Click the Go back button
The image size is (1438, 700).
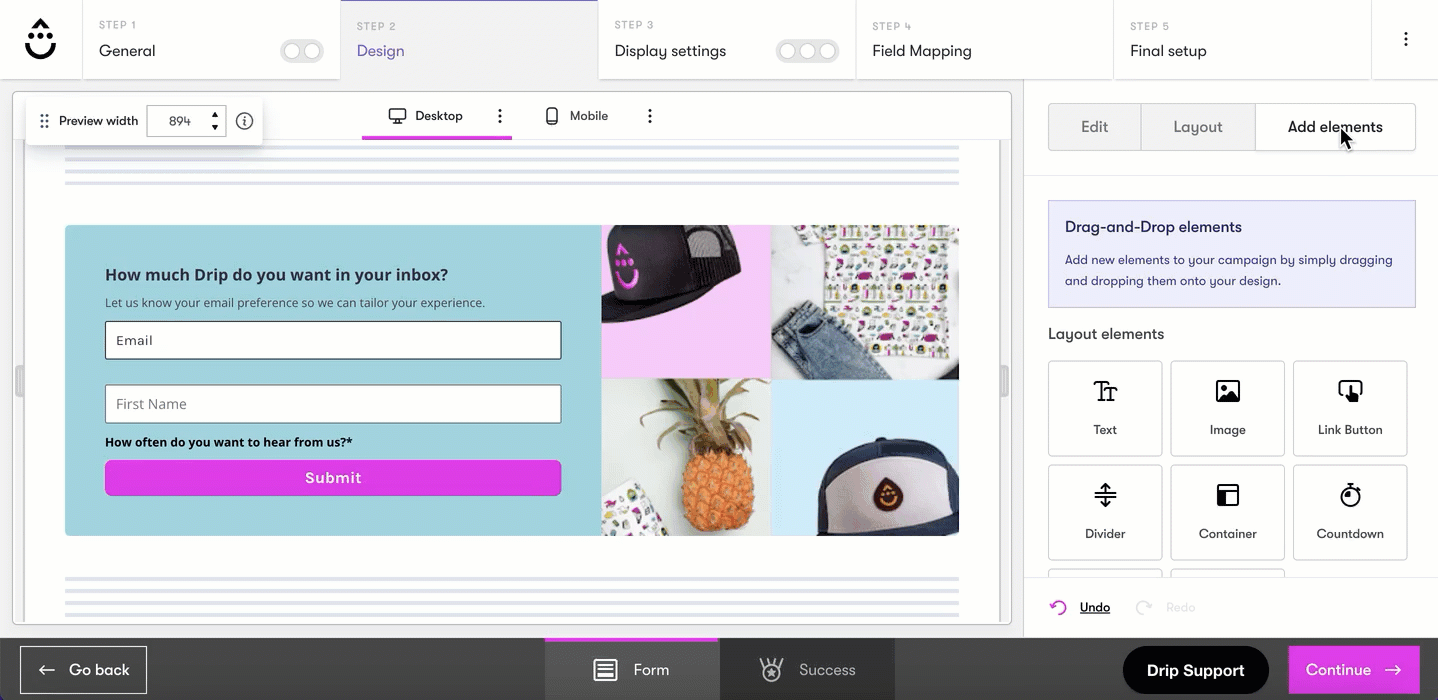click(x=83, y=670)
